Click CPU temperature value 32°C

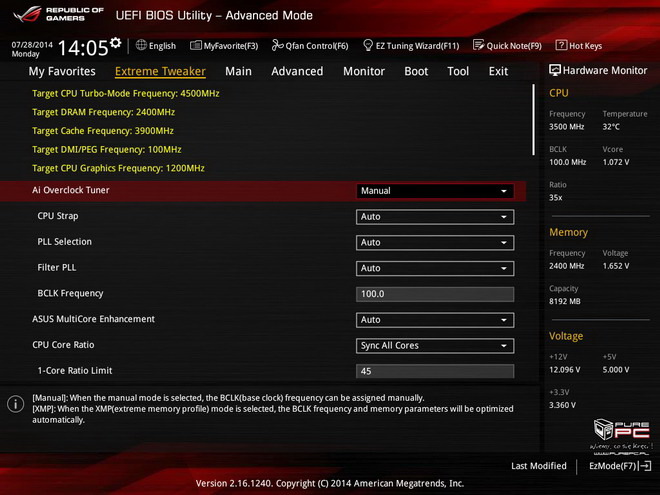[x=611, y=127]
